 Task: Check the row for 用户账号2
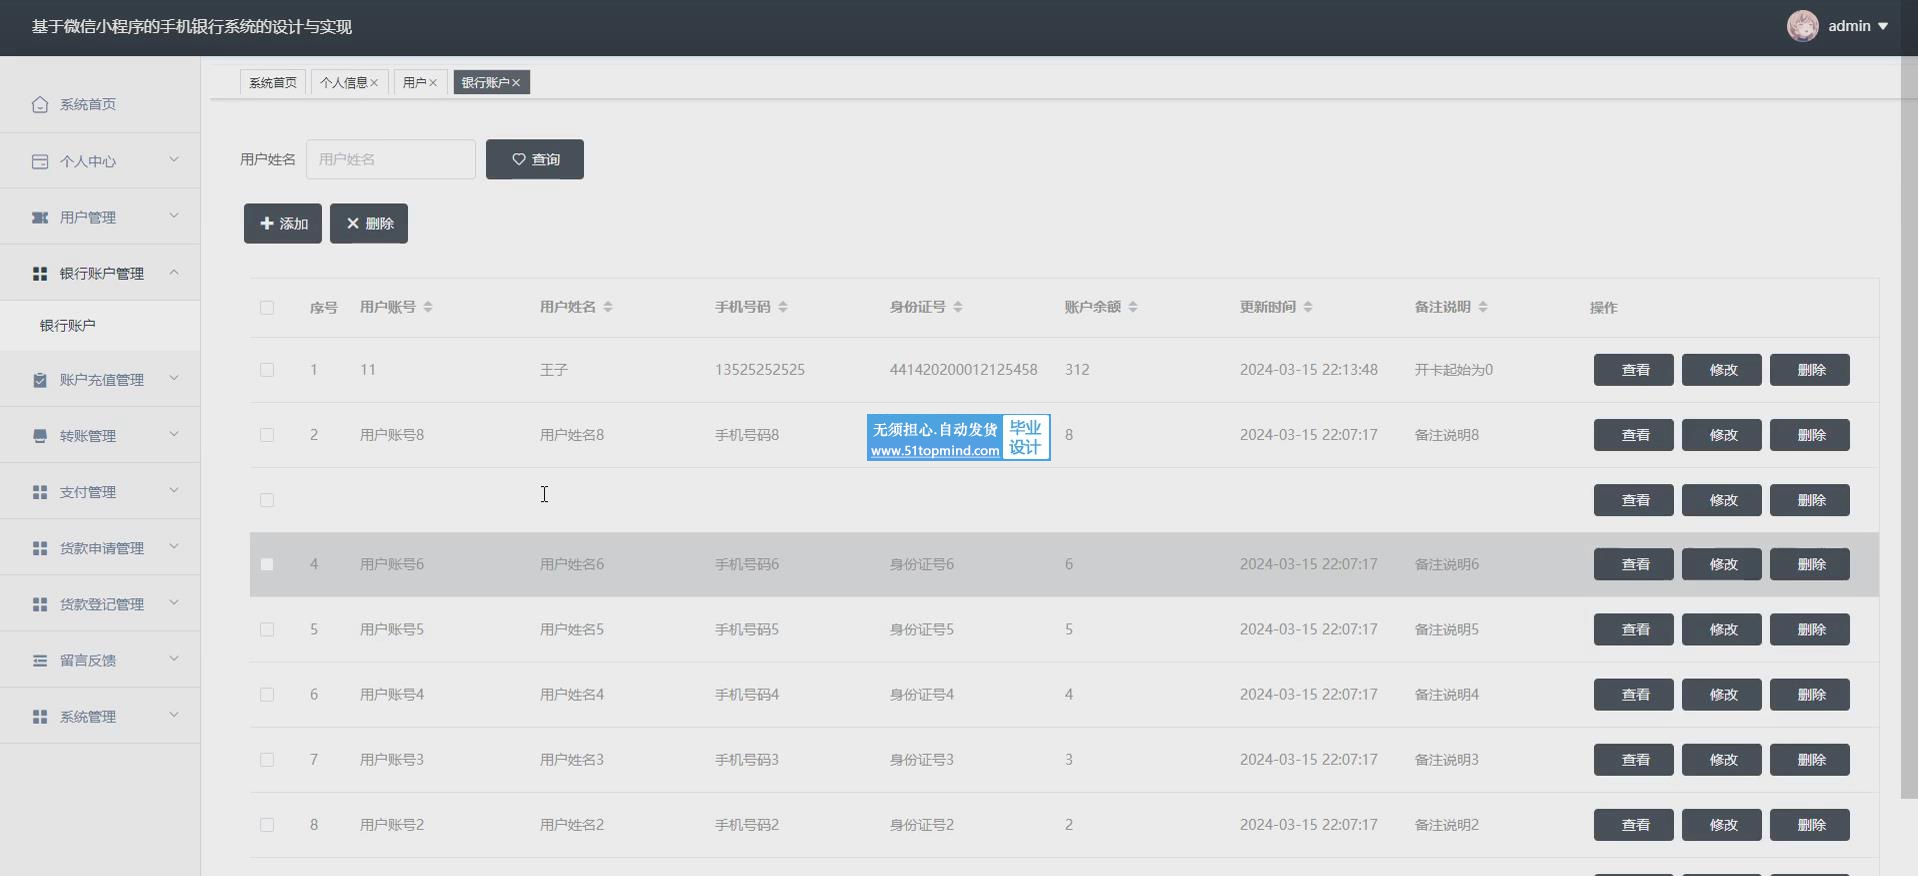click(267, 825)
